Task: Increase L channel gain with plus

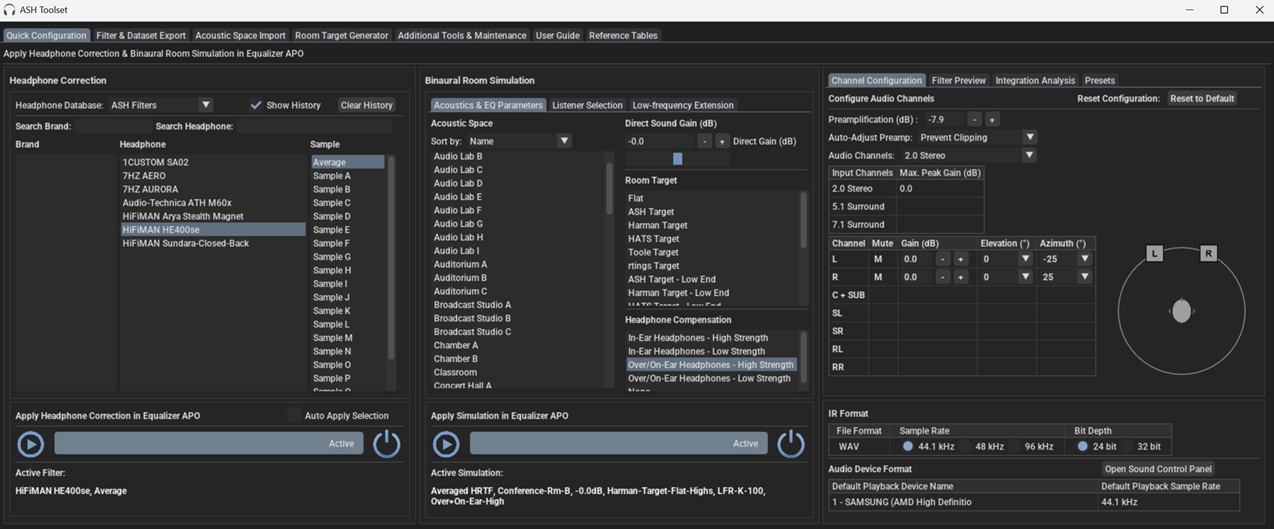Action: pos(960,259)
